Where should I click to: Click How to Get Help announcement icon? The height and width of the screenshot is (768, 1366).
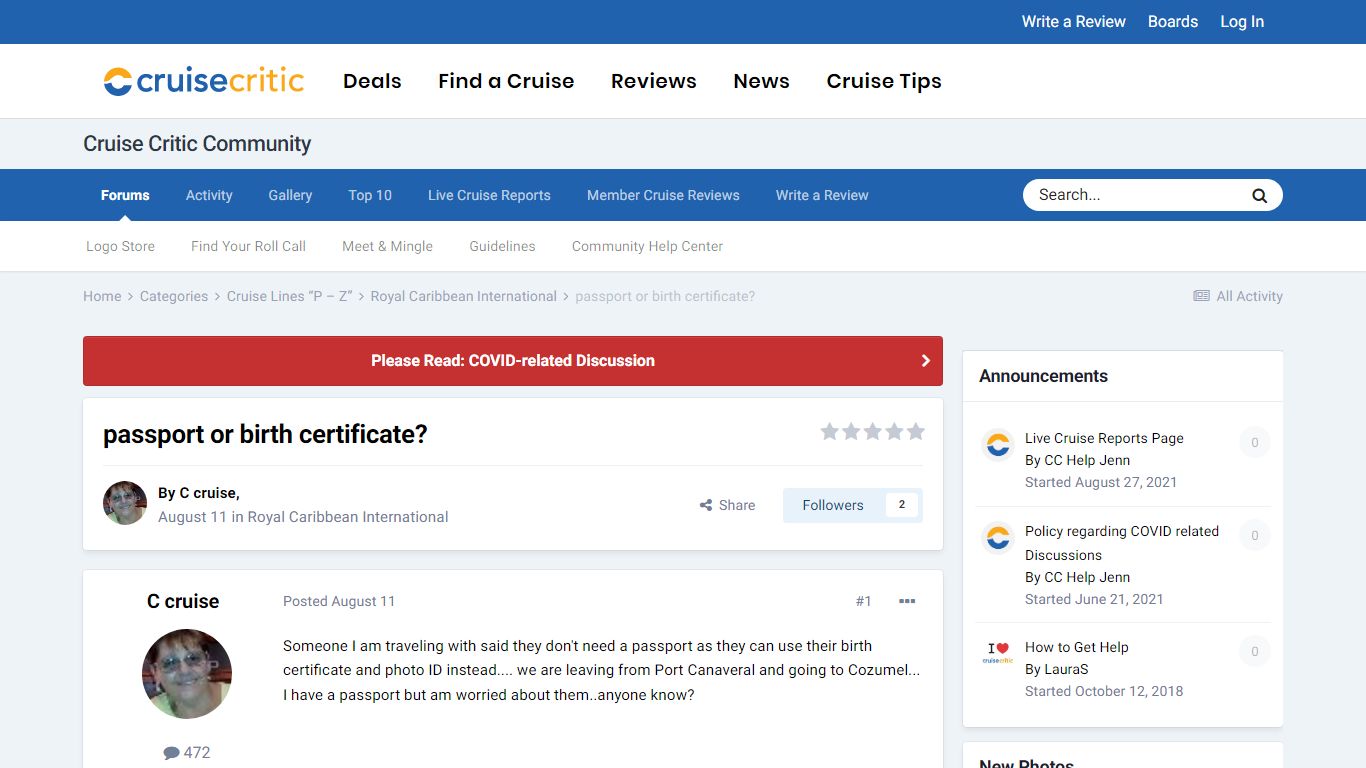point(998,653)
